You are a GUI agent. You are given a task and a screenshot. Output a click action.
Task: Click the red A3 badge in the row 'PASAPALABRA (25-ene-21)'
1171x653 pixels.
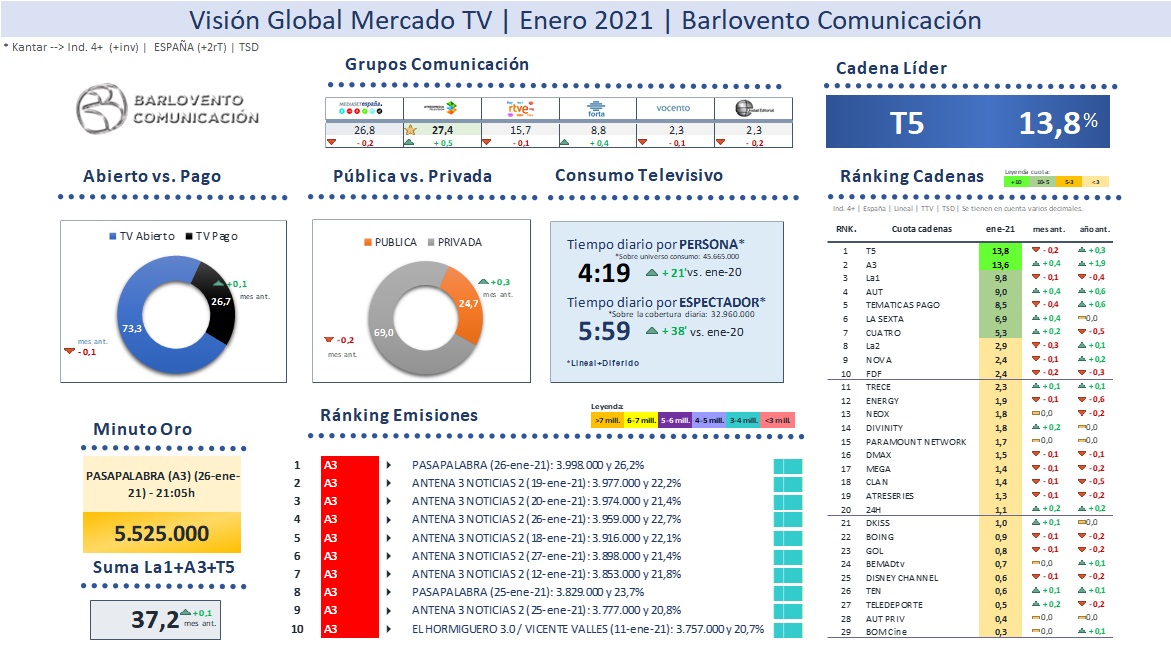pos(350,592)
